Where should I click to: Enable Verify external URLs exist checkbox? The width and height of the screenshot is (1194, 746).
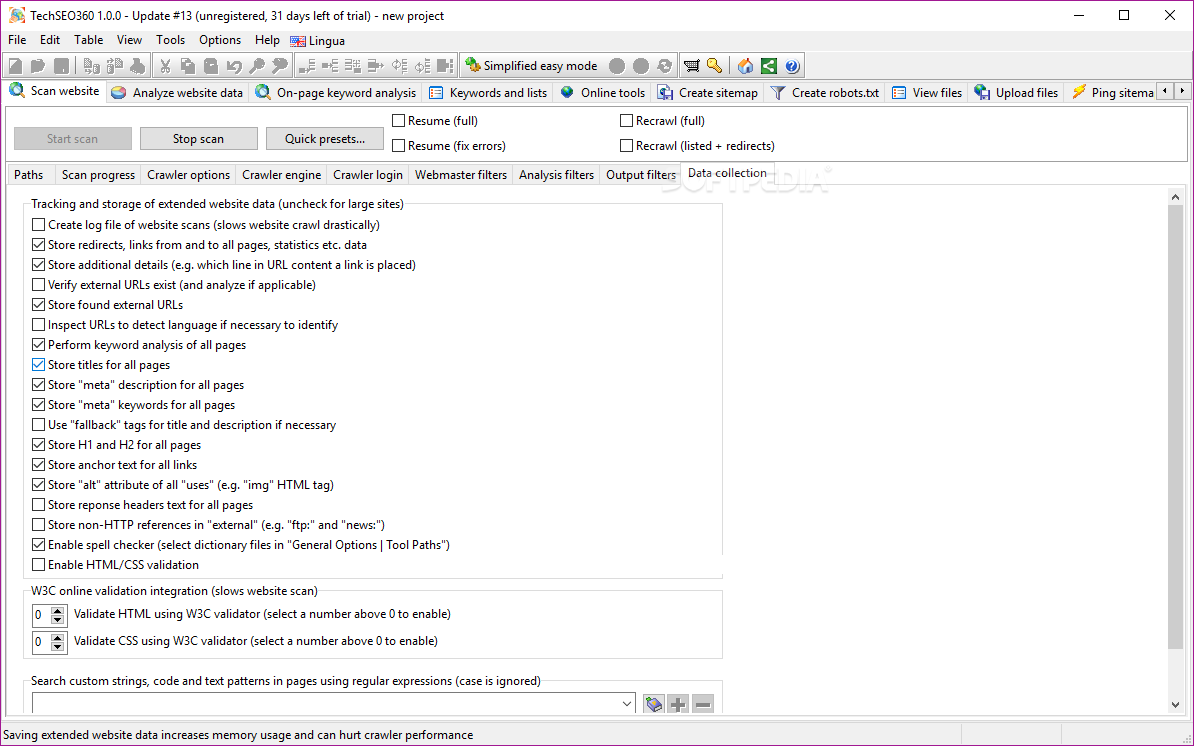tap(39, 285)
